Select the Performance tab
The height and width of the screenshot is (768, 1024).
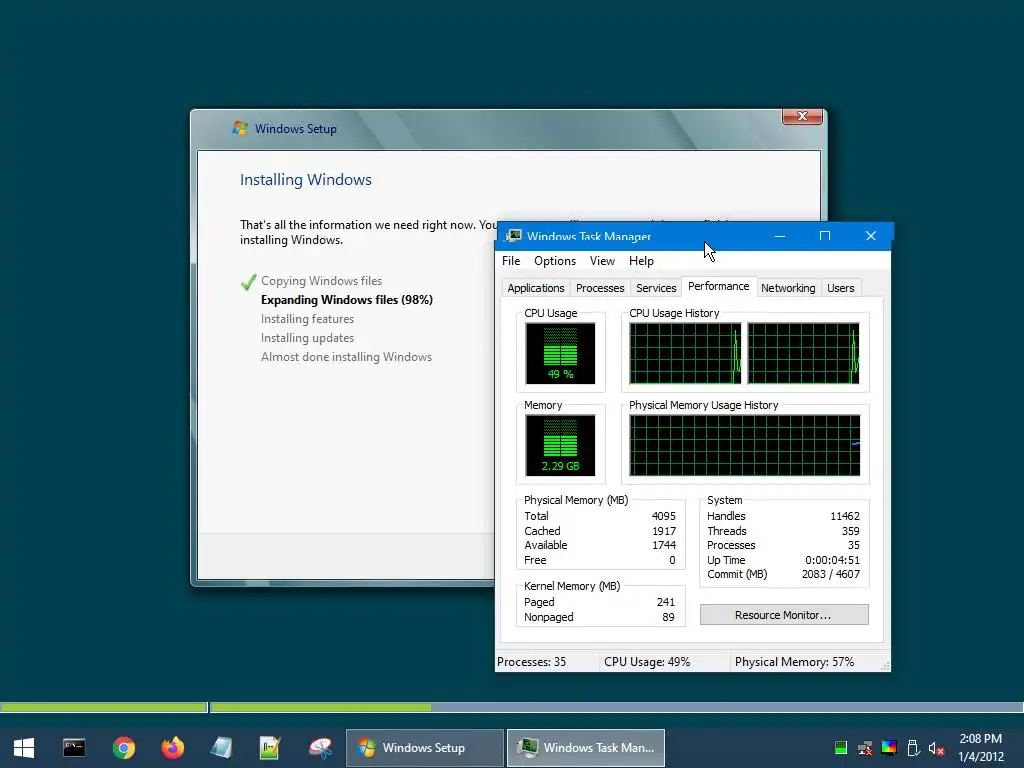pos(718,286)
